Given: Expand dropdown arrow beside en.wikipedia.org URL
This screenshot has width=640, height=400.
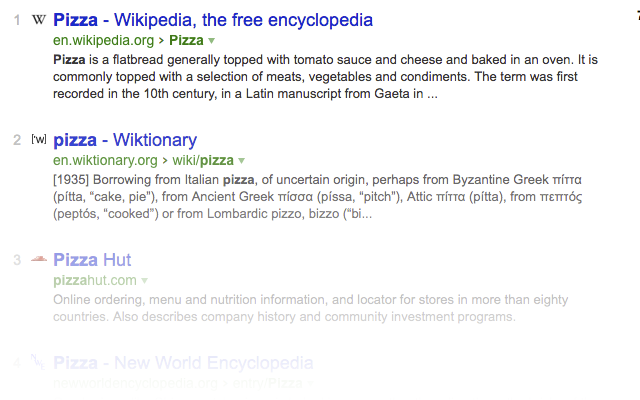Looking at the screenshot, I should click(212, 41).
